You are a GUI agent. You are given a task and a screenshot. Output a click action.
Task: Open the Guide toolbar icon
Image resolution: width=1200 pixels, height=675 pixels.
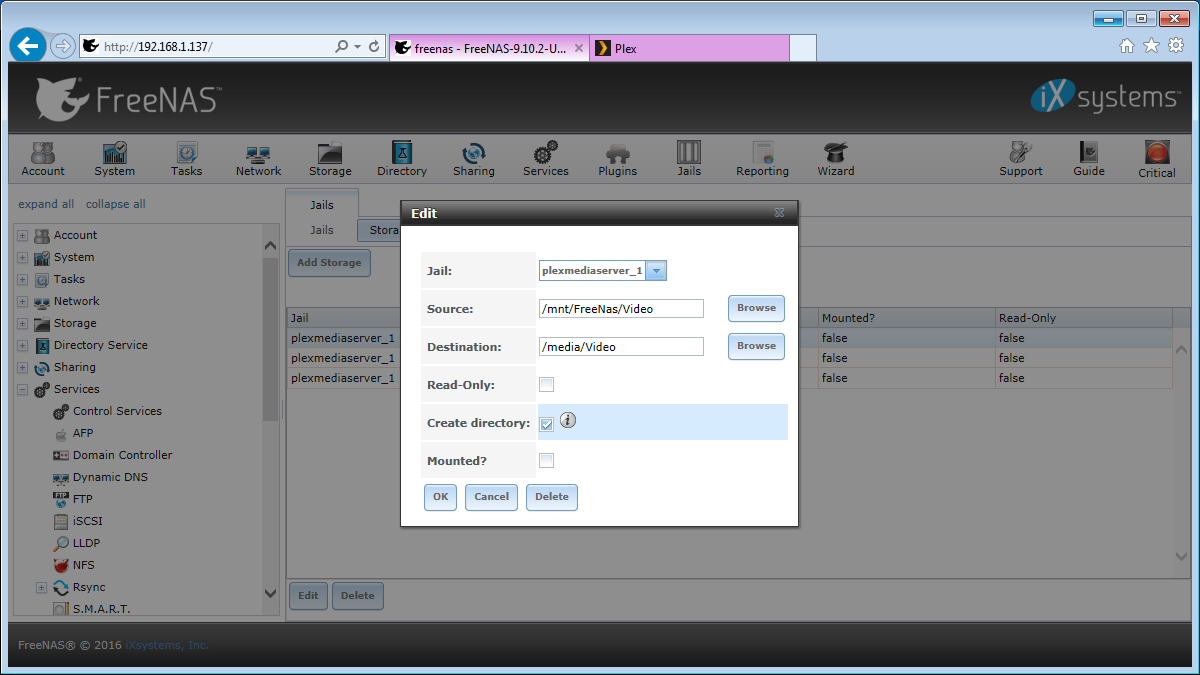pyautogui.click(x=1089, y=159)
